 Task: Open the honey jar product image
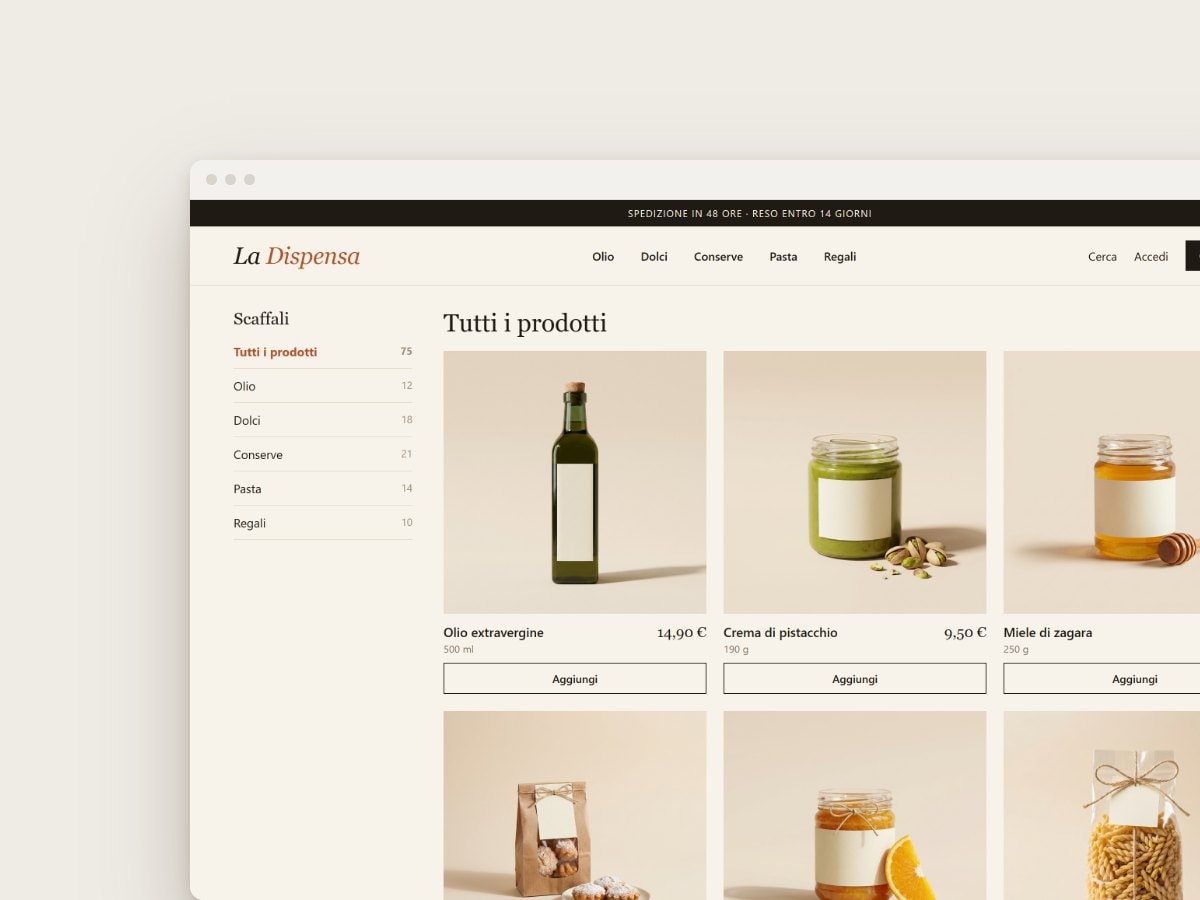1102,482
